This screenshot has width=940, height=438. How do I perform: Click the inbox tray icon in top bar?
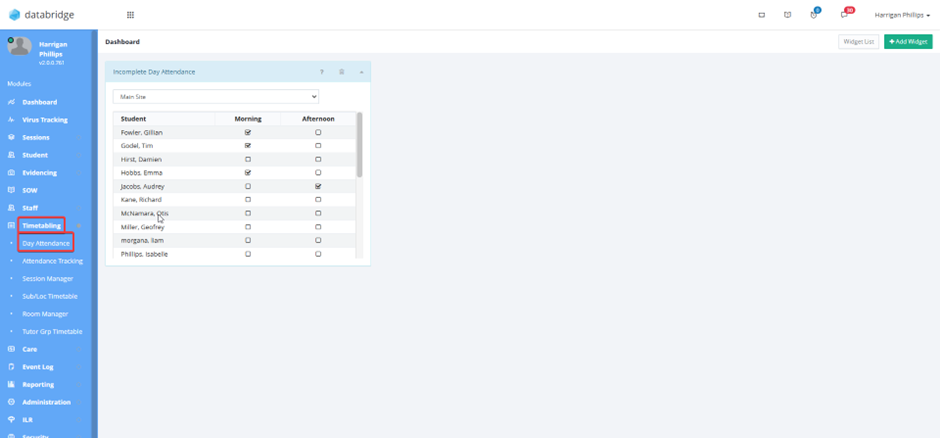[x=761, y=15]
